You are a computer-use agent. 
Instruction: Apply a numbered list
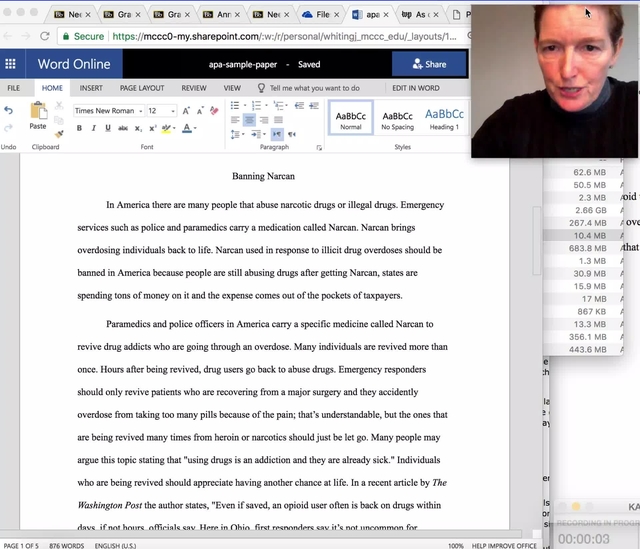coord(256,106)
